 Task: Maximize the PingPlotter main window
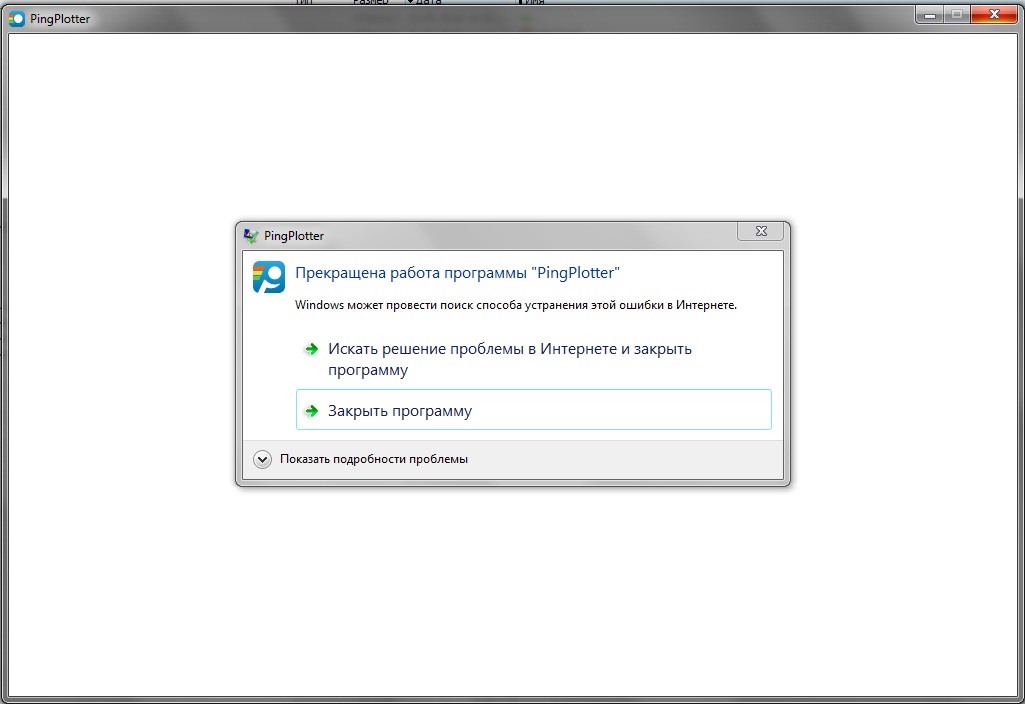pos(956,14)
